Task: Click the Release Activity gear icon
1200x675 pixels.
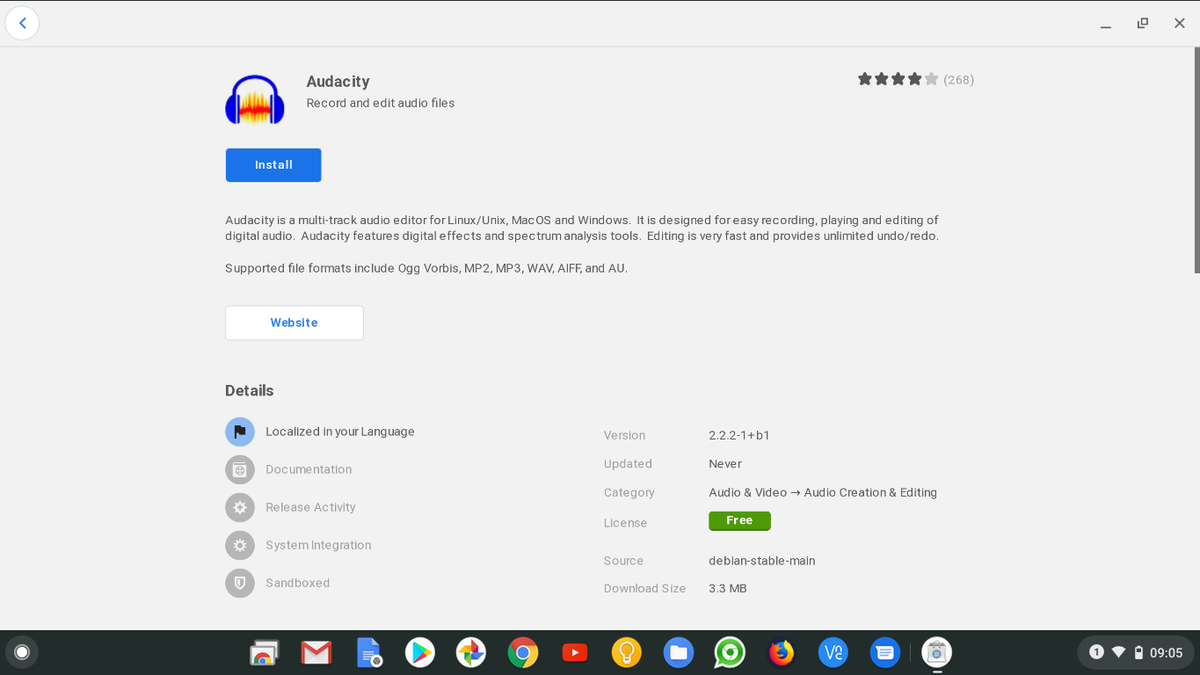Action: pos(239,507)
